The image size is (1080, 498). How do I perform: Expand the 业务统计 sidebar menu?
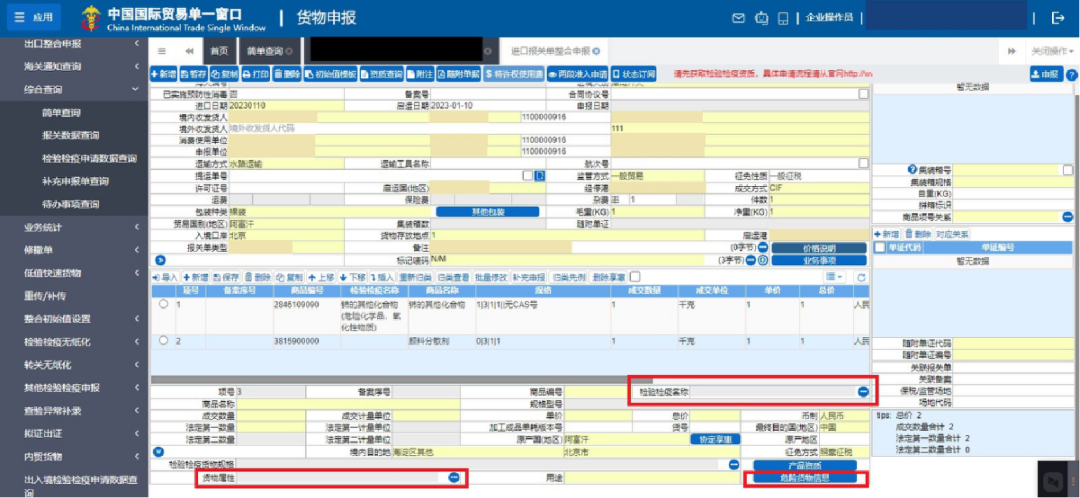point(74,227)
